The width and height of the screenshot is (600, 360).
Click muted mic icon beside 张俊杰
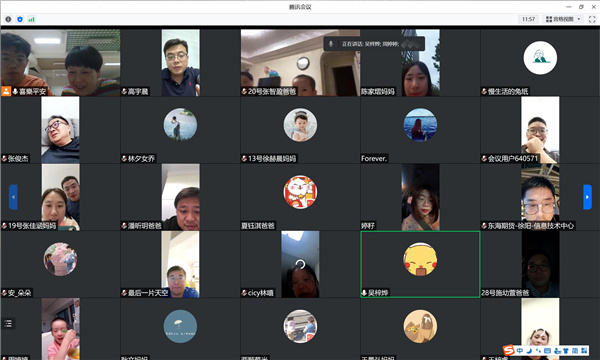point(4,158)
